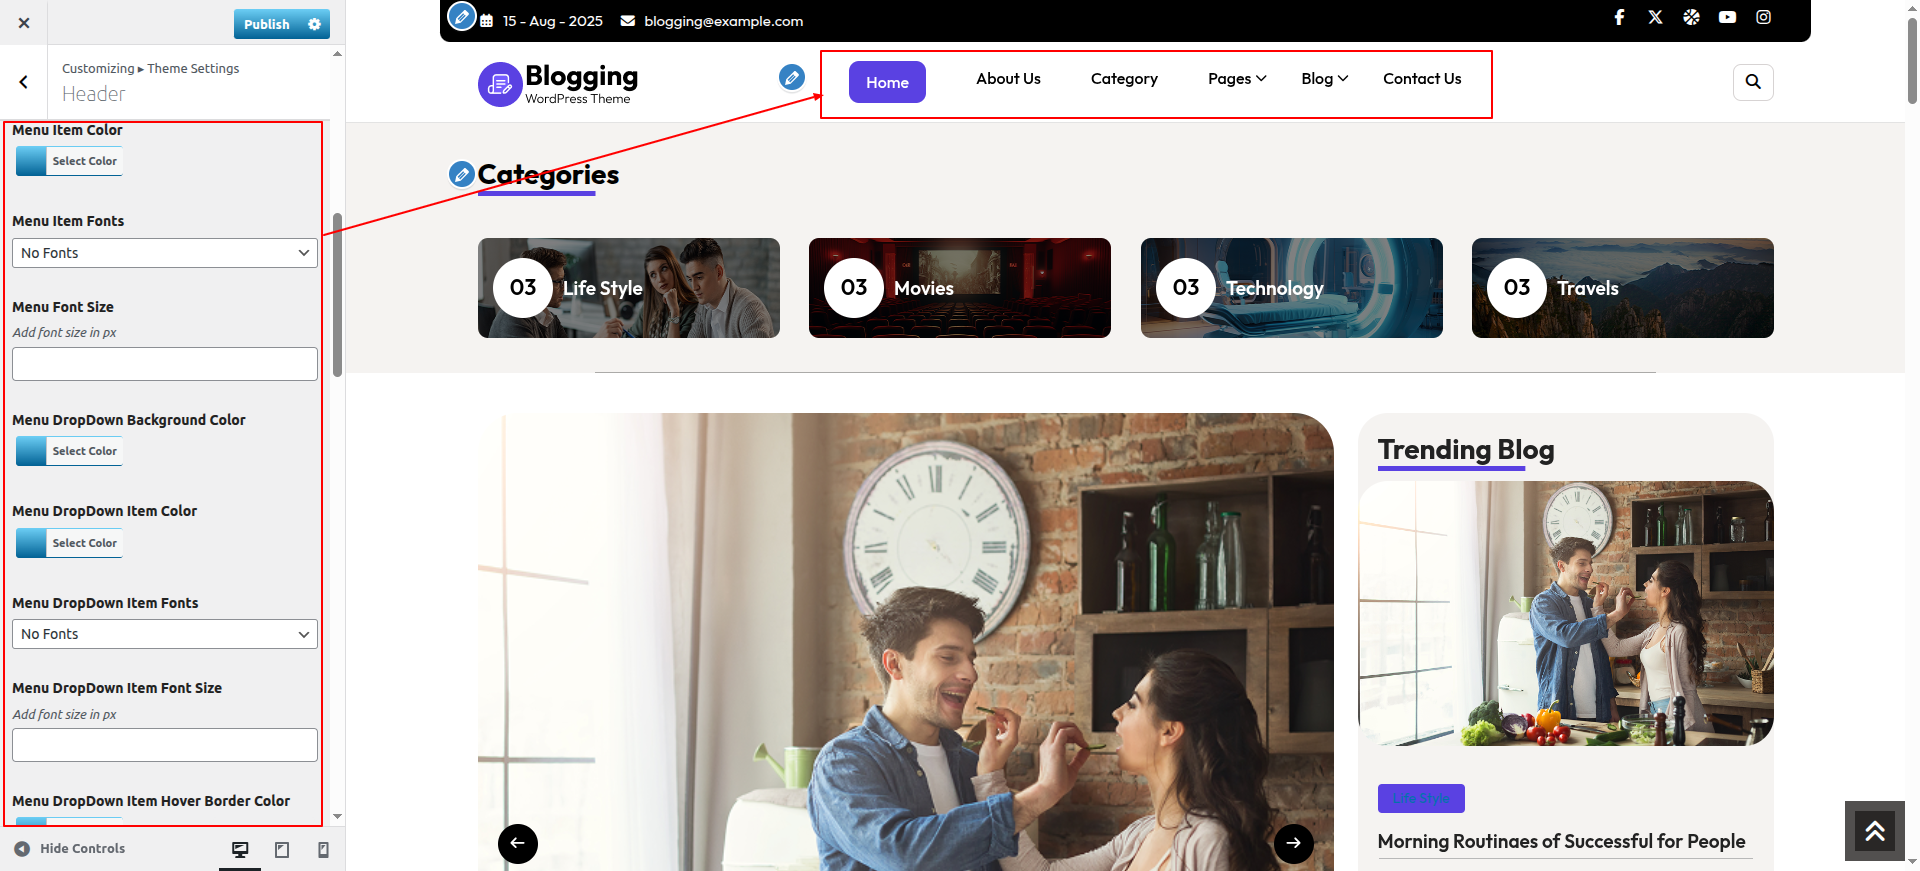Open the About Us menu item

1008,79
